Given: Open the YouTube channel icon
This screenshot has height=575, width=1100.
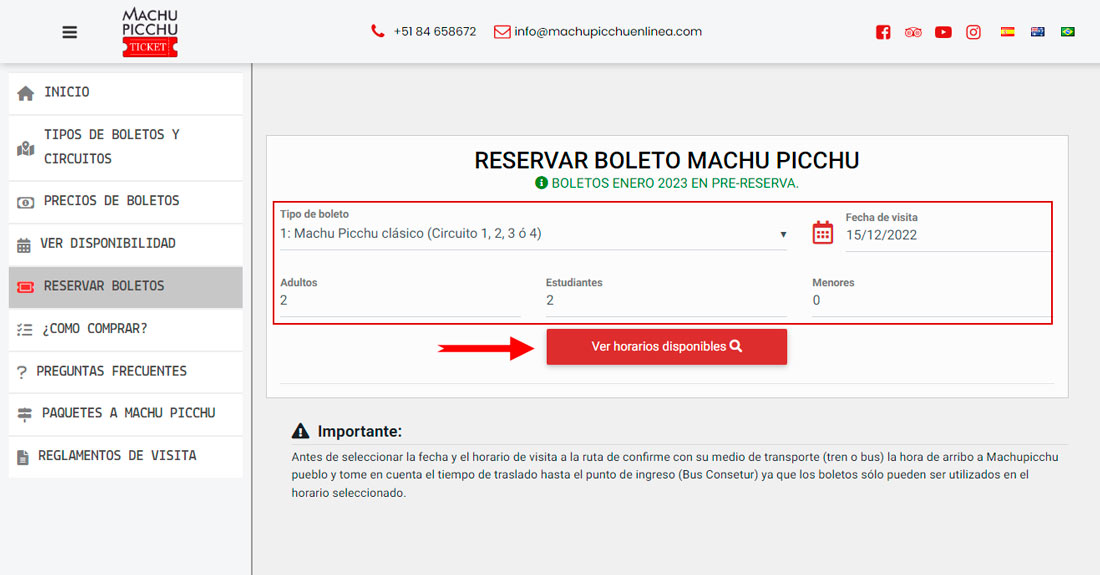Looking at the screenshot, I should point(943,32).
